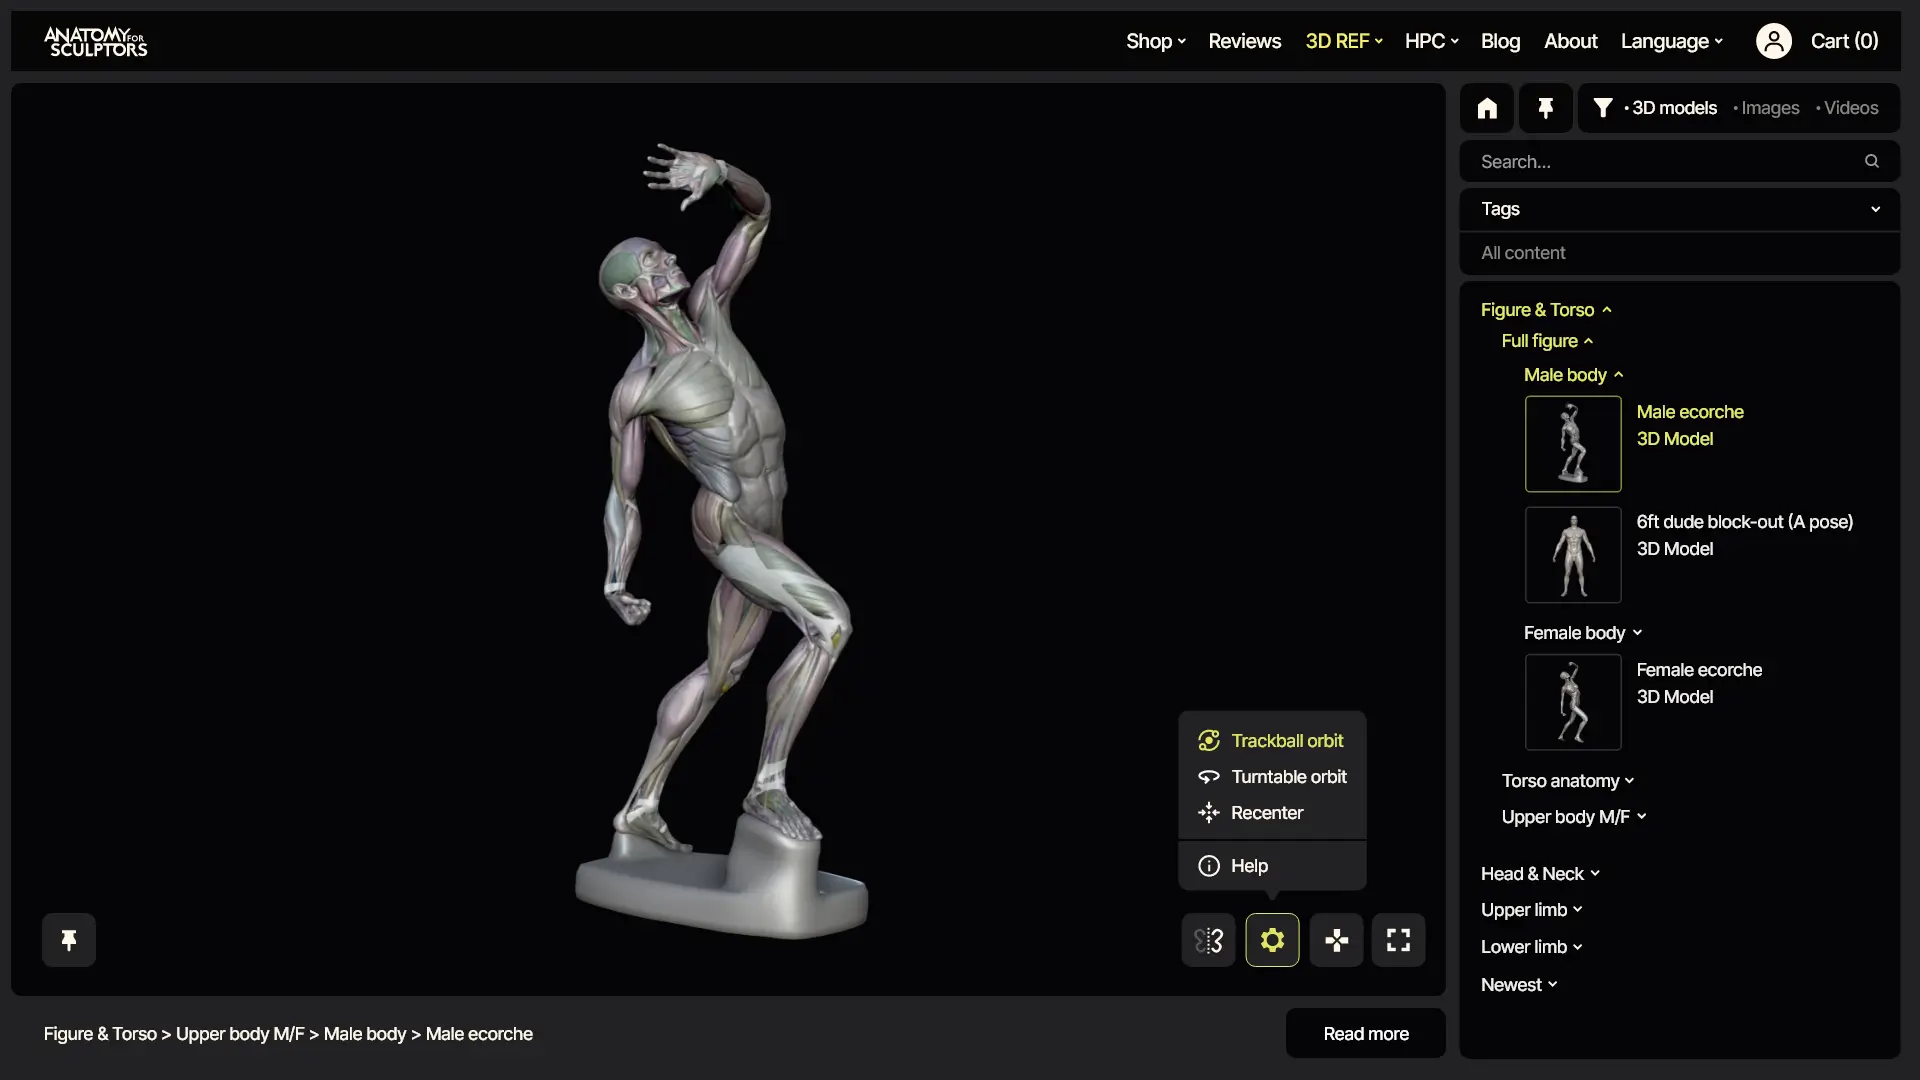Open the Female ecorche model thumbnail
Image resolution: width=1920 pixels, height=1080 pixels.
point(1572,702)
